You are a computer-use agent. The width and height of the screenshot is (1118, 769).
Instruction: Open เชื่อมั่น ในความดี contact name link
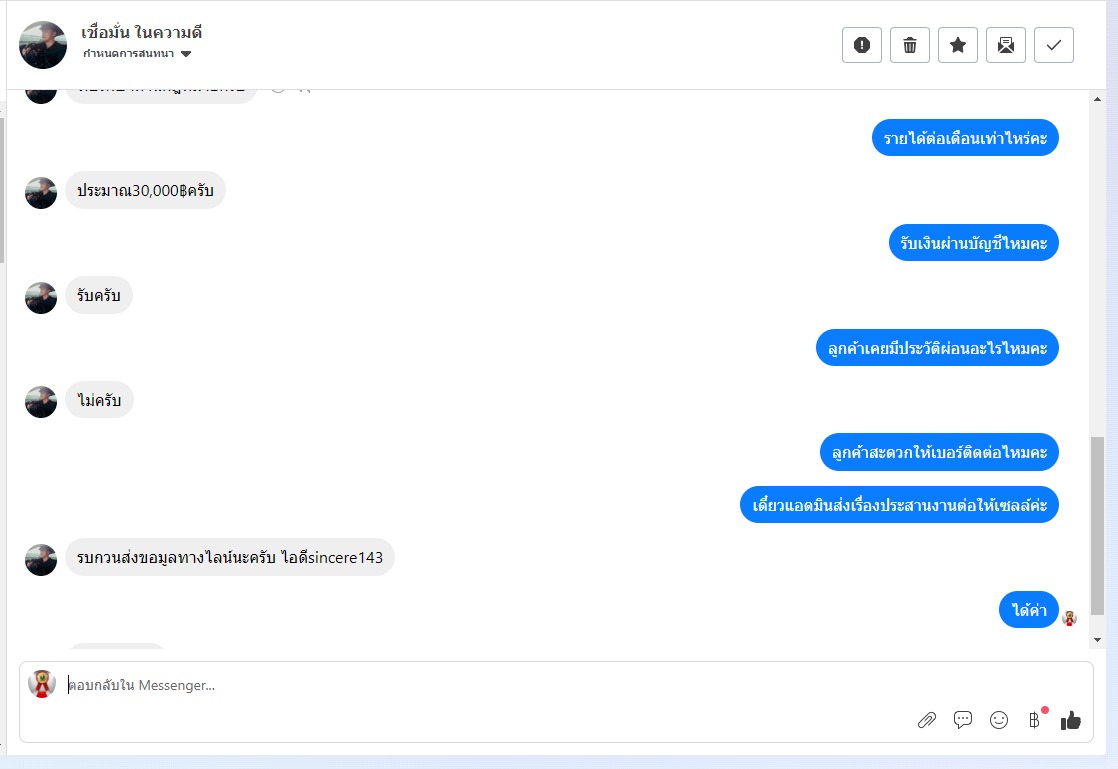coord(141,32)
